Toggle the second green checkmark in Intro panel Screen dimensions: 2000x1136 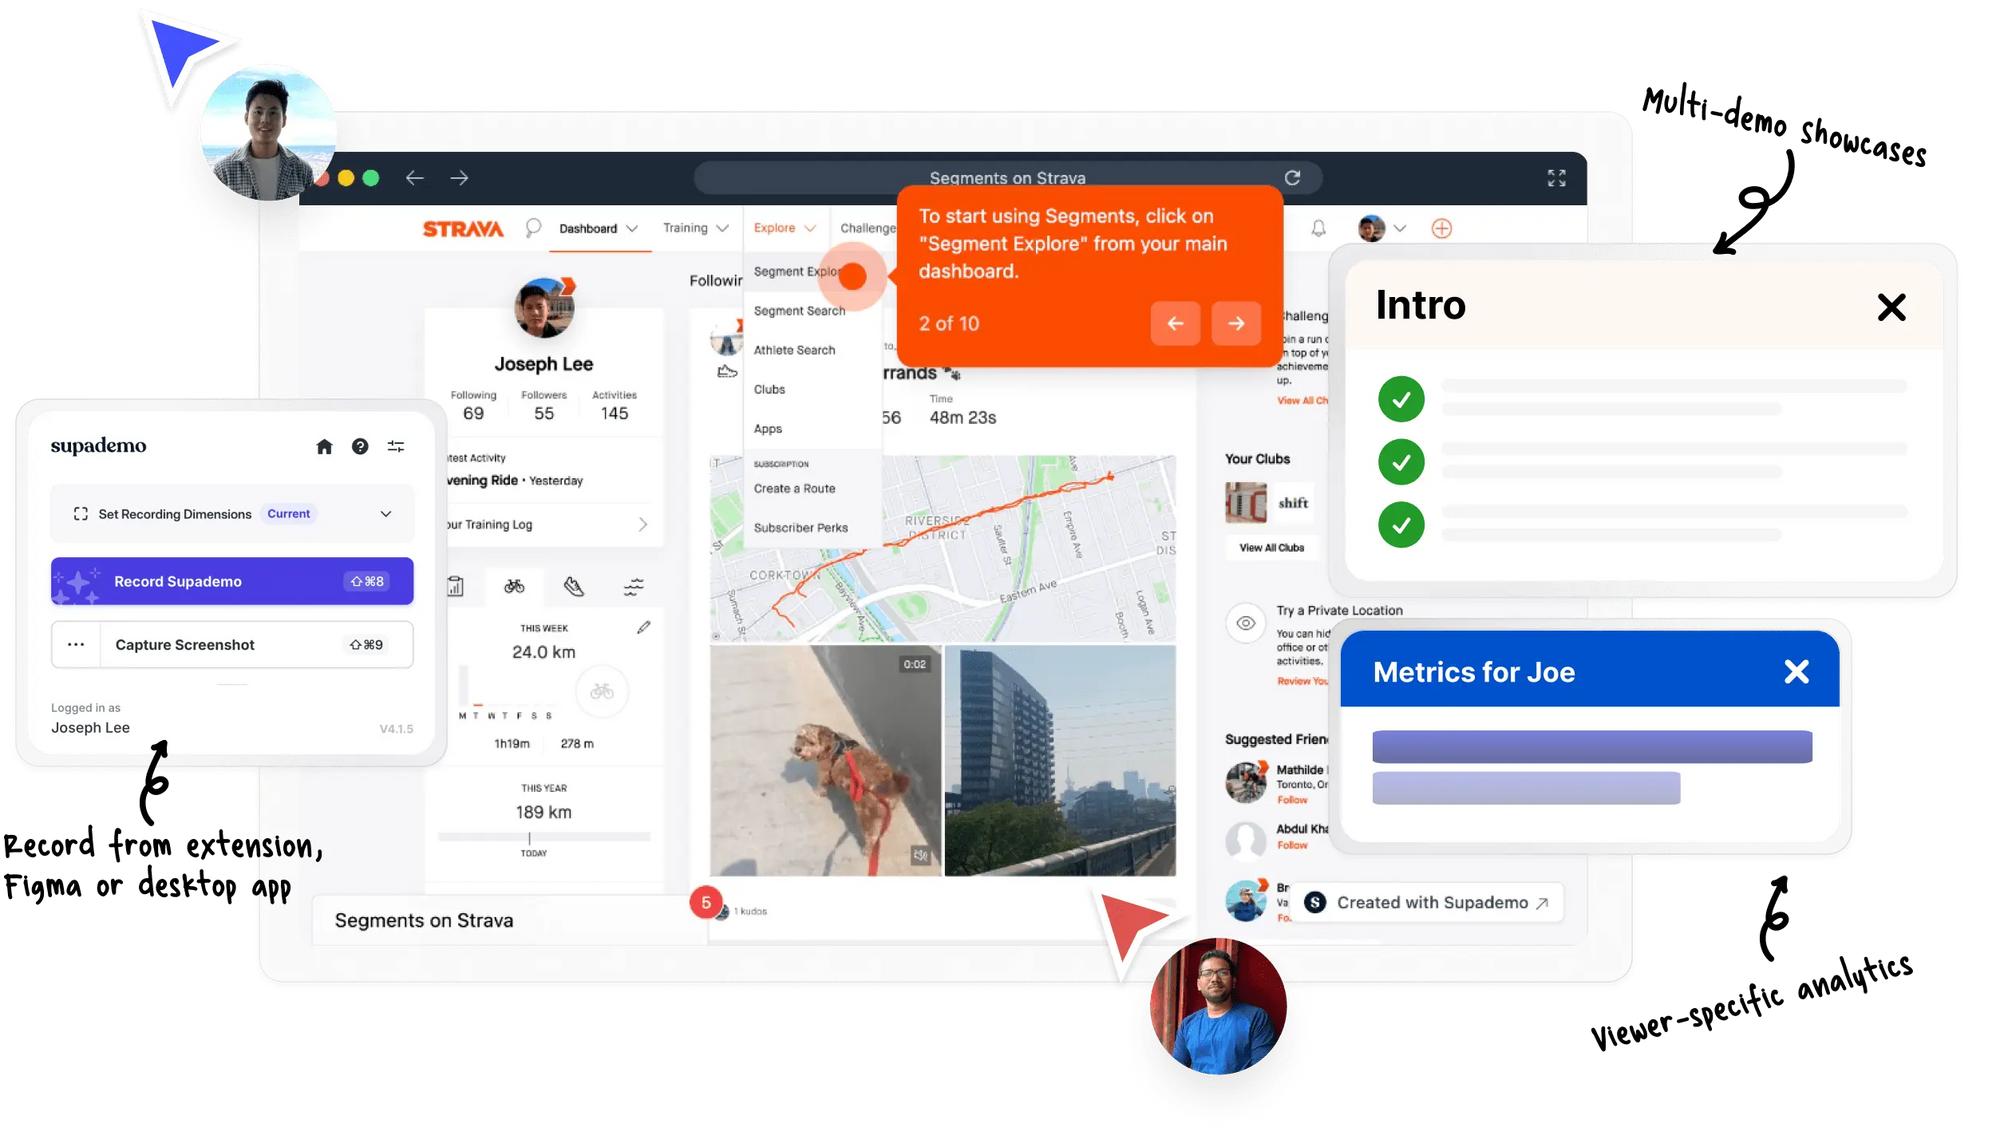click(1401, 460)
